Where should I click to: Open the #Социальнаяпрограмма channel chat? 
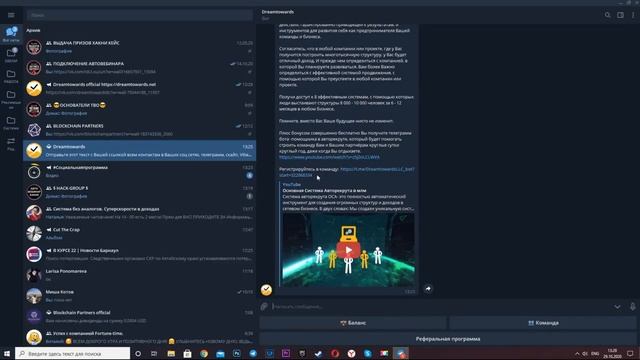click(140, 171)
